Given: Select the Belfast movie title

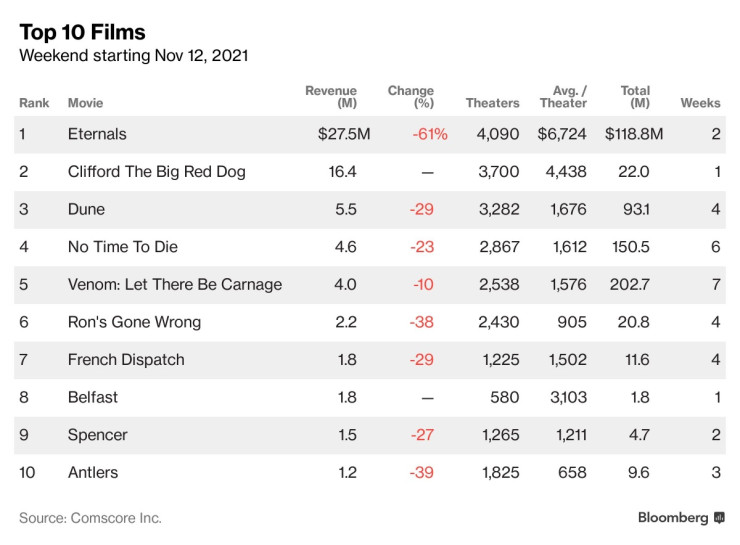Looking at the screenshot, I should (x=92, y=397).
